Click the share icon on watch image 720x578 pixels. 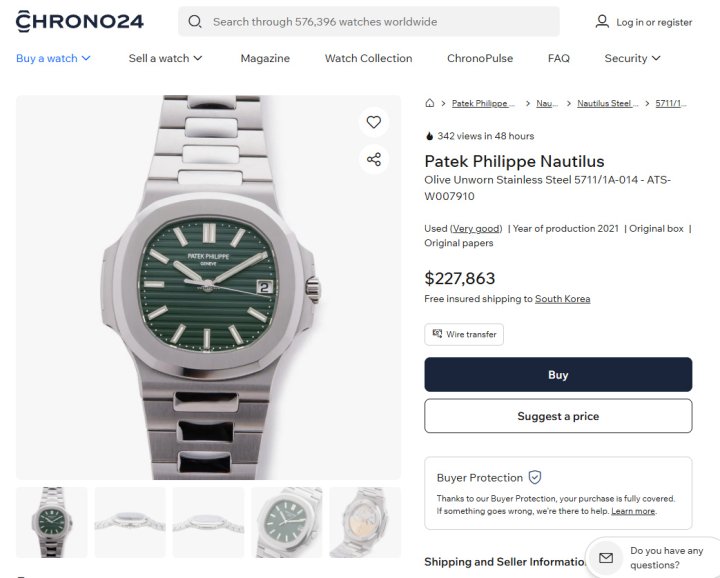click(373, 159)
